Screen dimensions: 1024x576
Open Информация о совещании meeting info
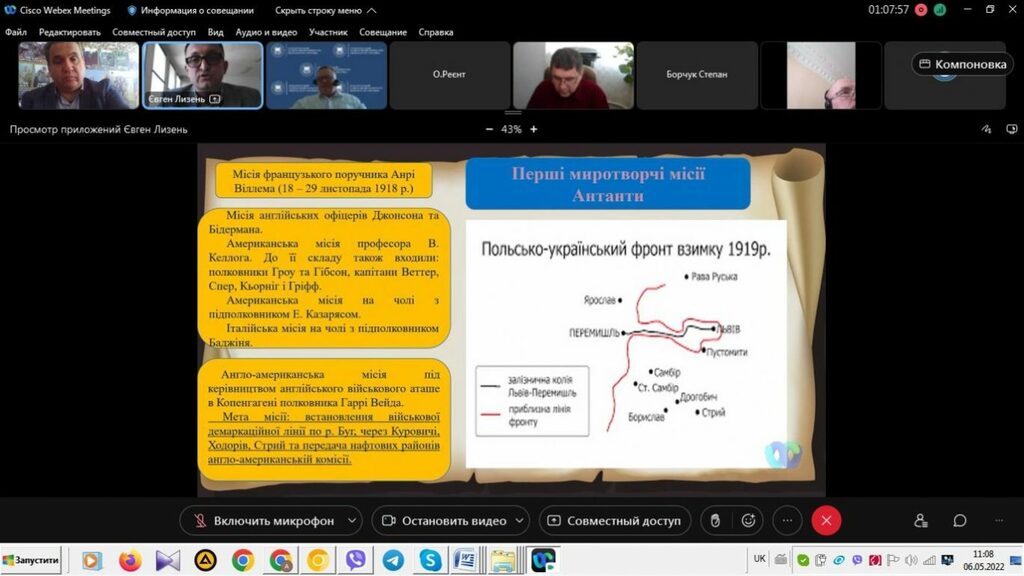pos(190,10)
